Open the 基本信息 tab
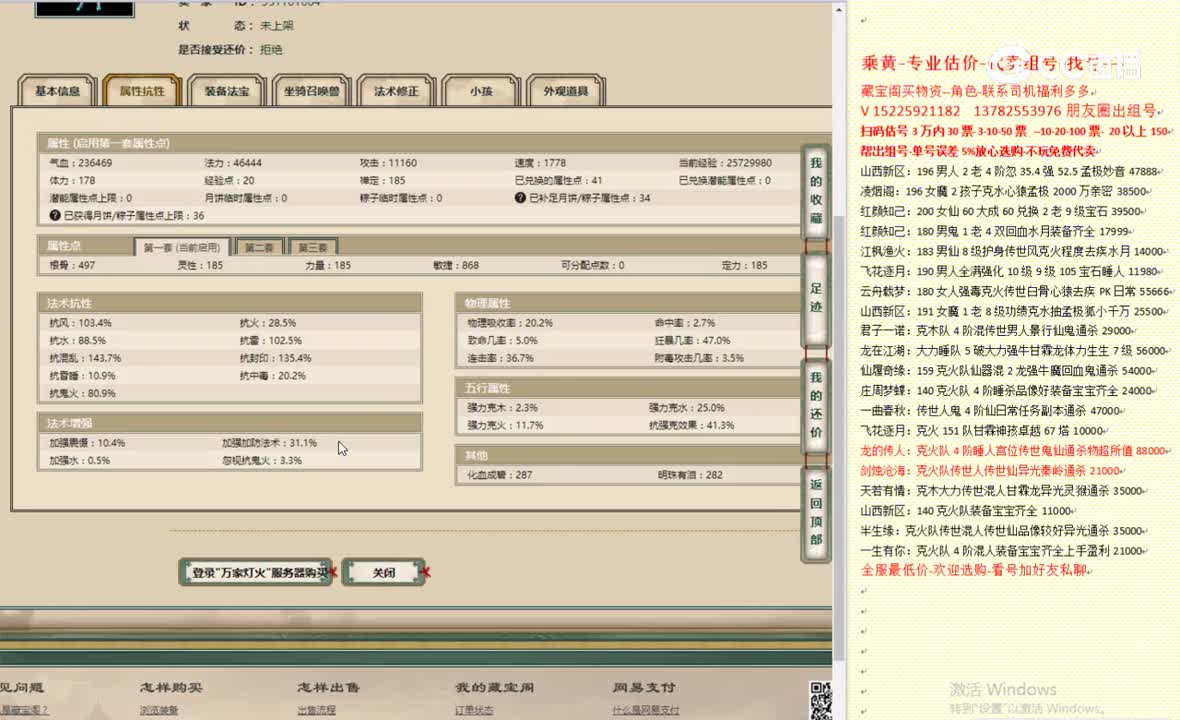Viewport: 1180px width, 720px height. click(x=57, y=91)
